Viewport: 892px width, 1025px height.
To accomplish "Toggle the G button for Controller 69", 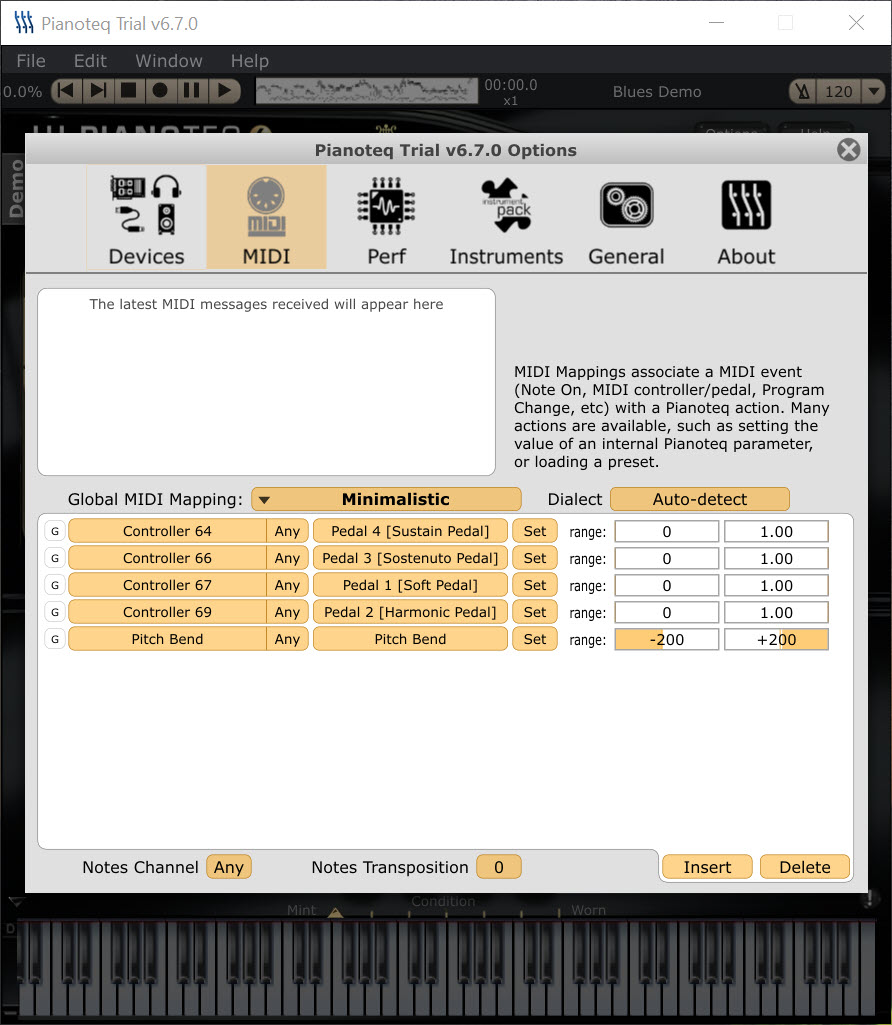I will click(x=55, y=612).
